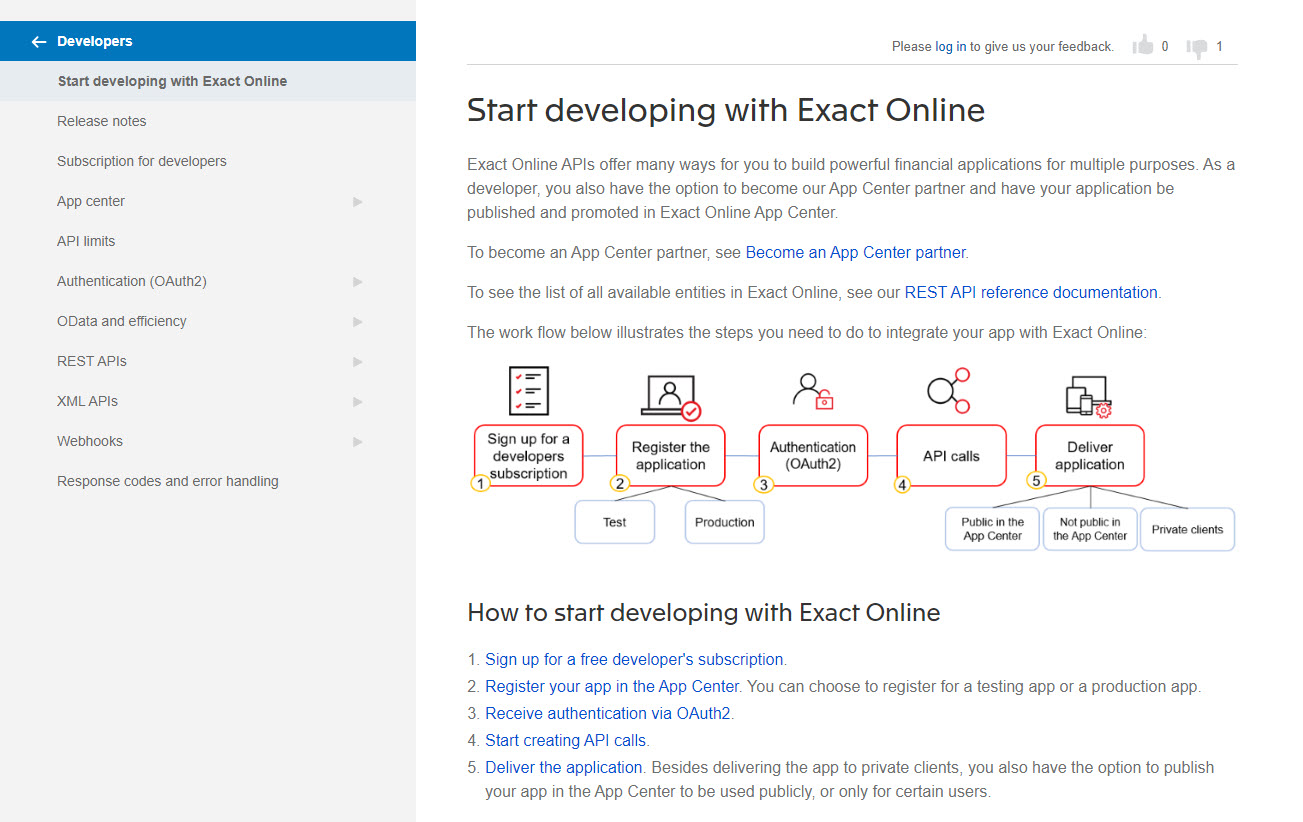The image size is (1303, 822).
Task: Open Become an App Center partner link
Action: [x=856, y=252]
